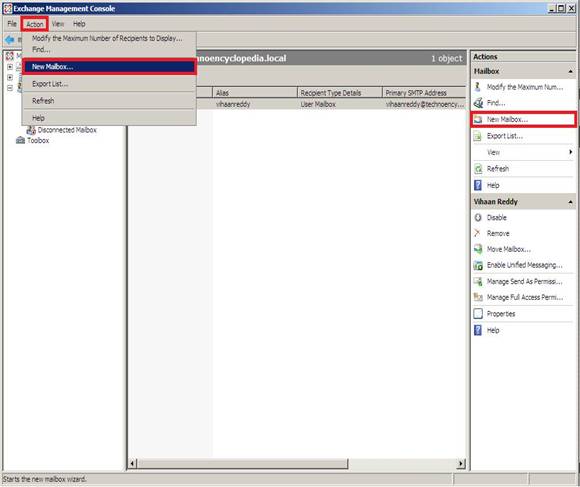Click New Mailbox... link in Actions pane
Screen dimensions: 580x487
click(507, 119)
